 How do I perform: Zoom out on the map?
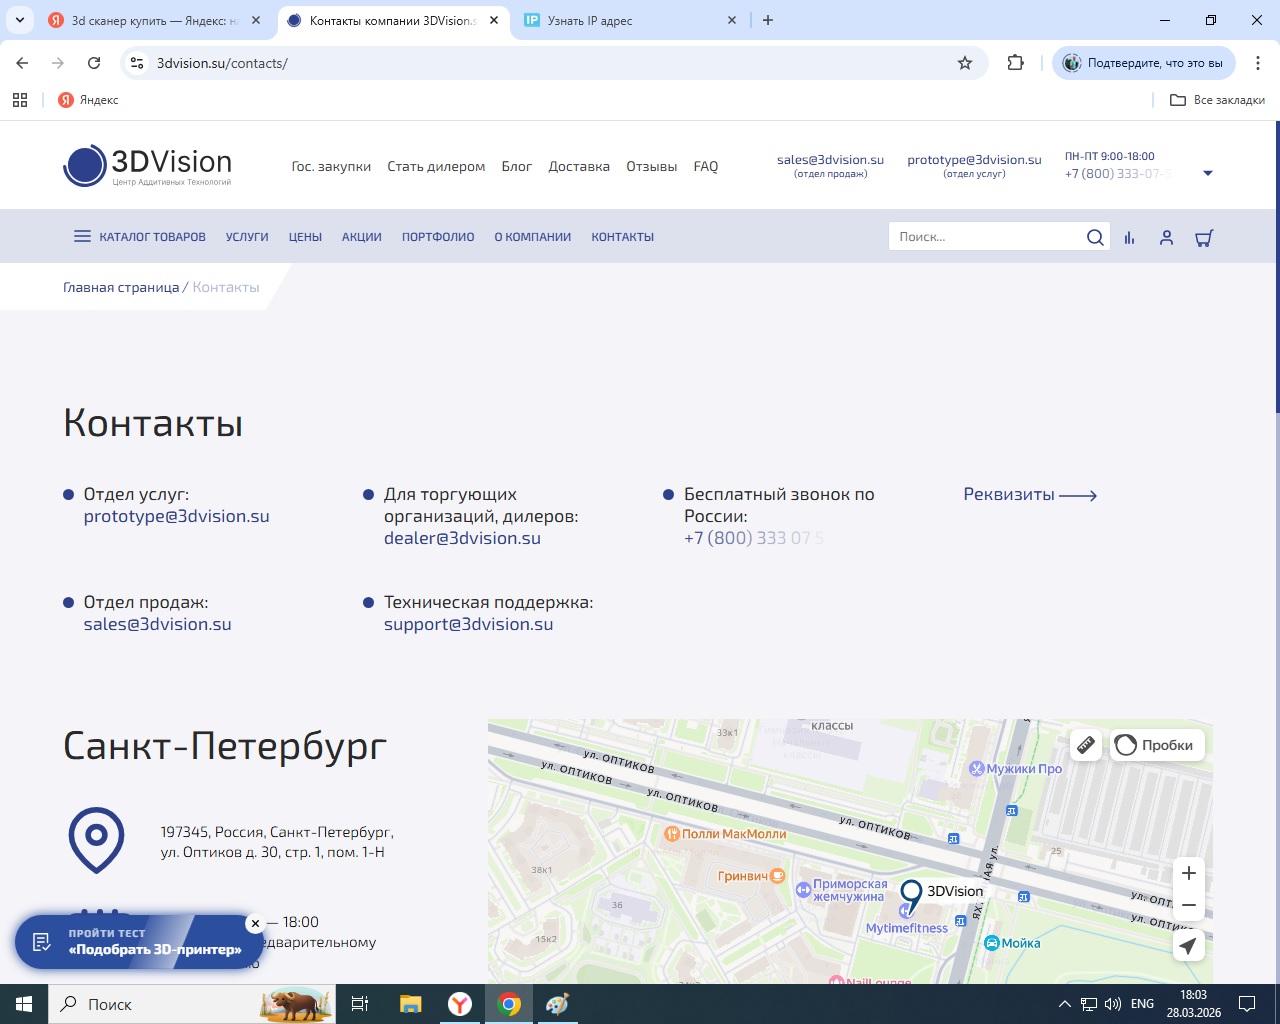coord(1188,906)
